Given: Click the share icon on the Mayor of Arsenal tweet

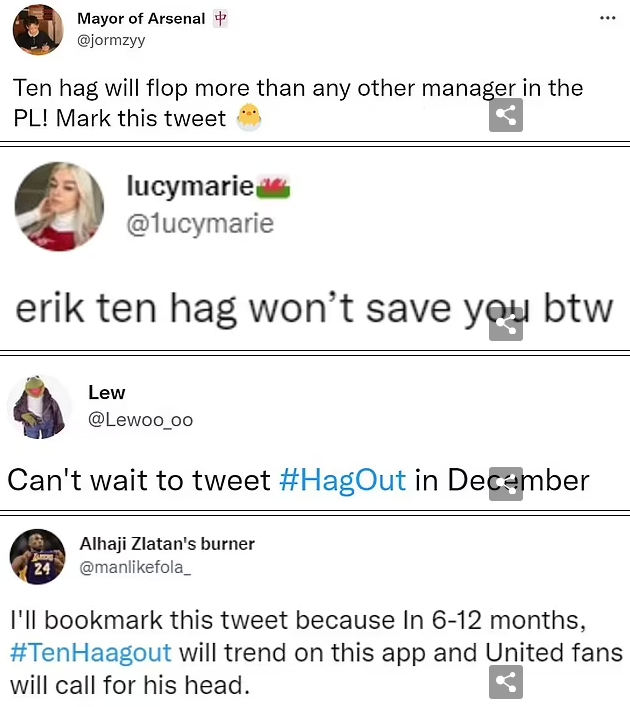Looking at the screenshot, I should tap(506, 115).
